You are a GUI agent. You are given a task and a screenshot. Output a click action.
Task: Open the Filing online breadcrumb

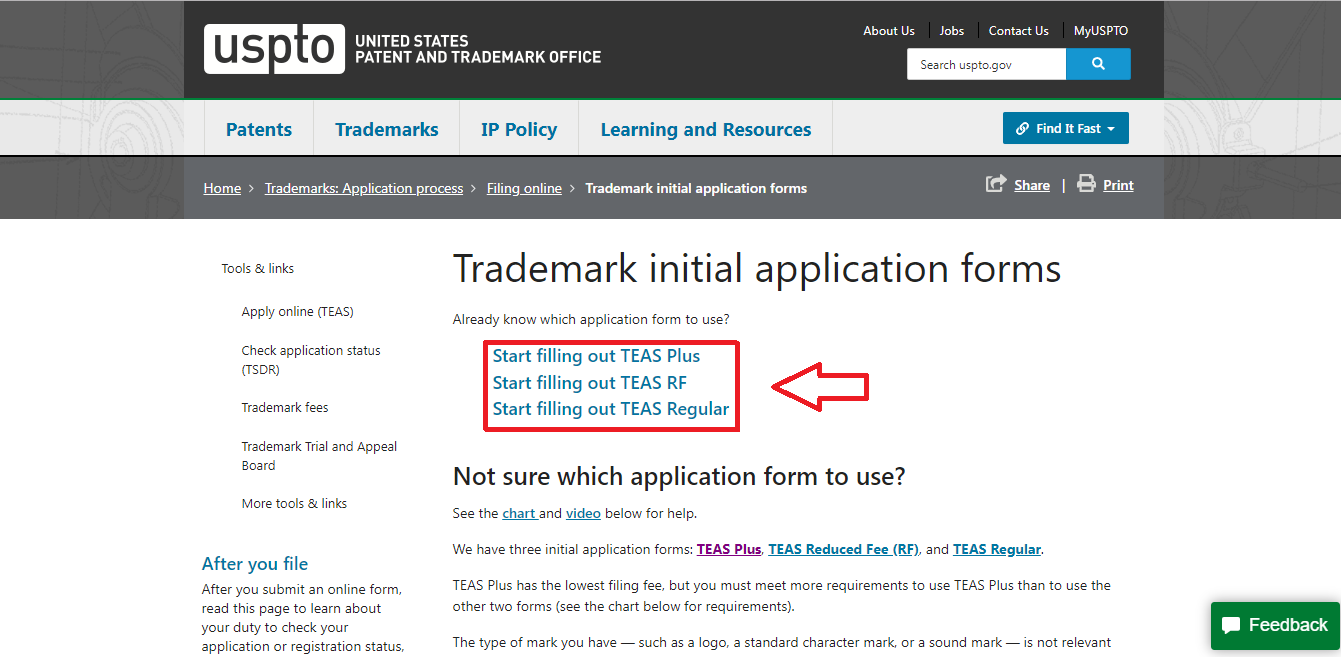pyautogui.click(x=524, y=188)
